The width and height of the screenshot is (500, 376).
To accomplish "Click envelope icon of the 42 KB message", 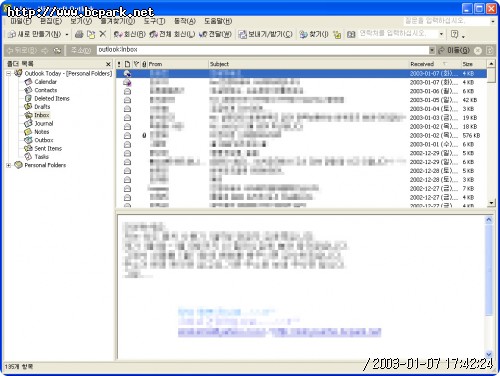I will pos(127,100).
